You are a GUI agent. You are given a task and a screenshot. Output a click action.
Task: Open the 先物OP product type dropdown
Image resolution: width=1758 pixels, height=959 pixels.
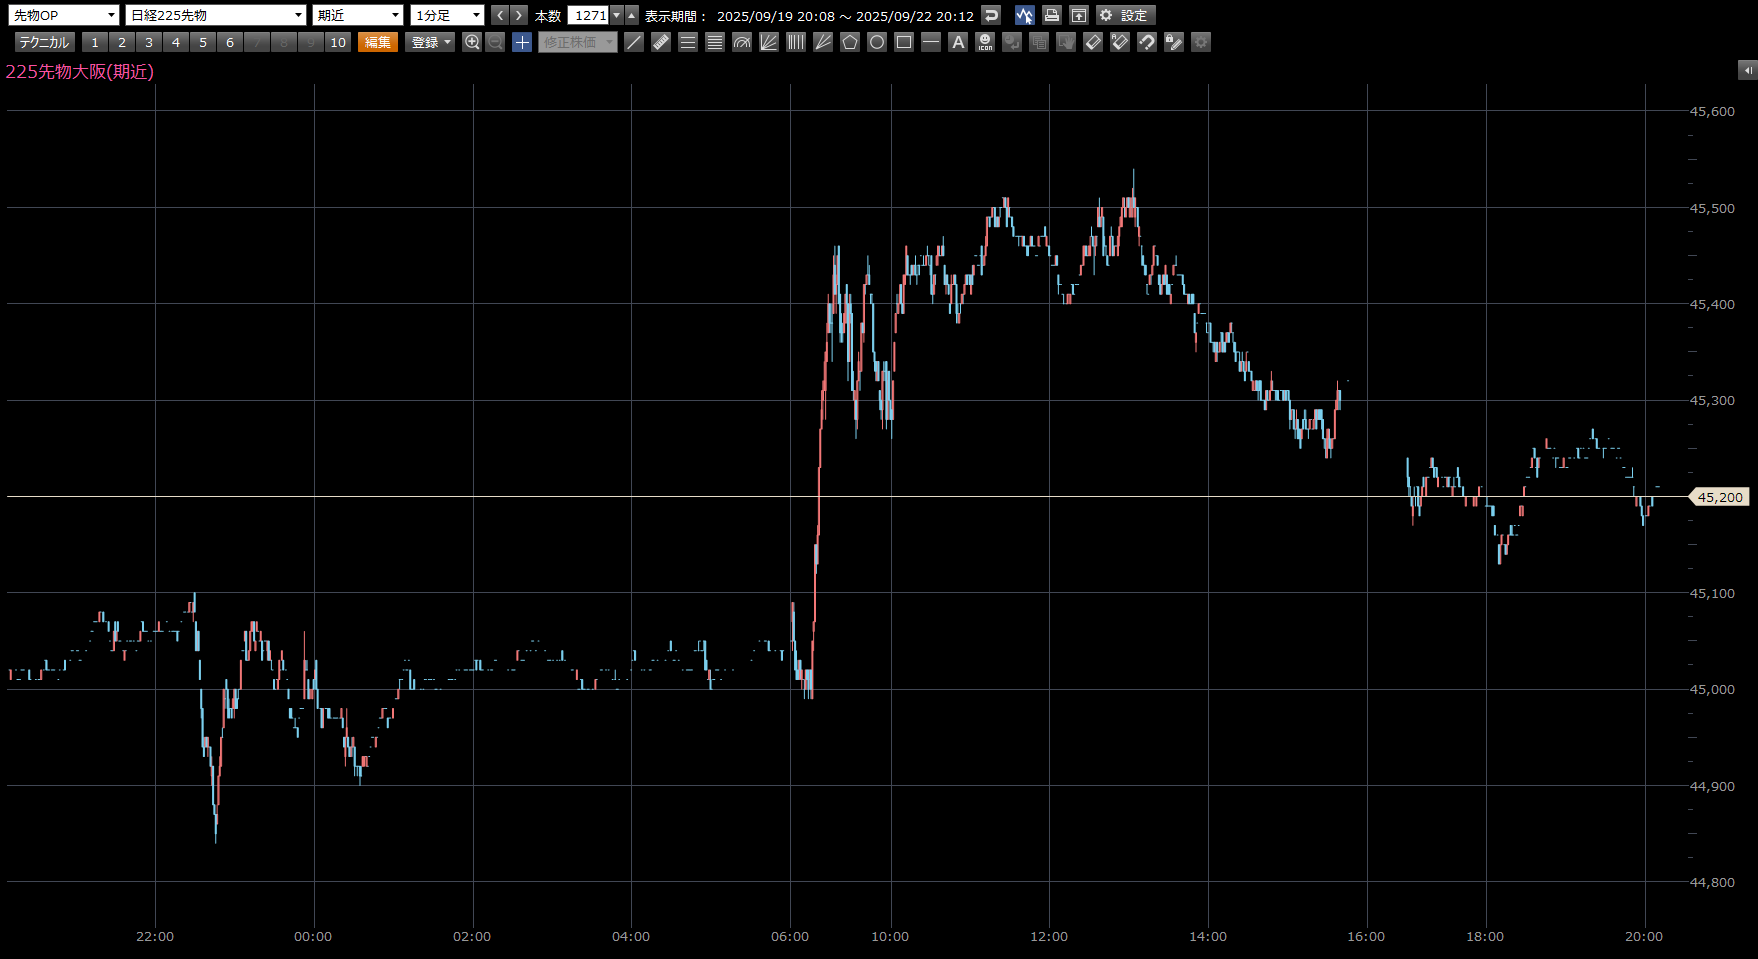tap(64, 15)
